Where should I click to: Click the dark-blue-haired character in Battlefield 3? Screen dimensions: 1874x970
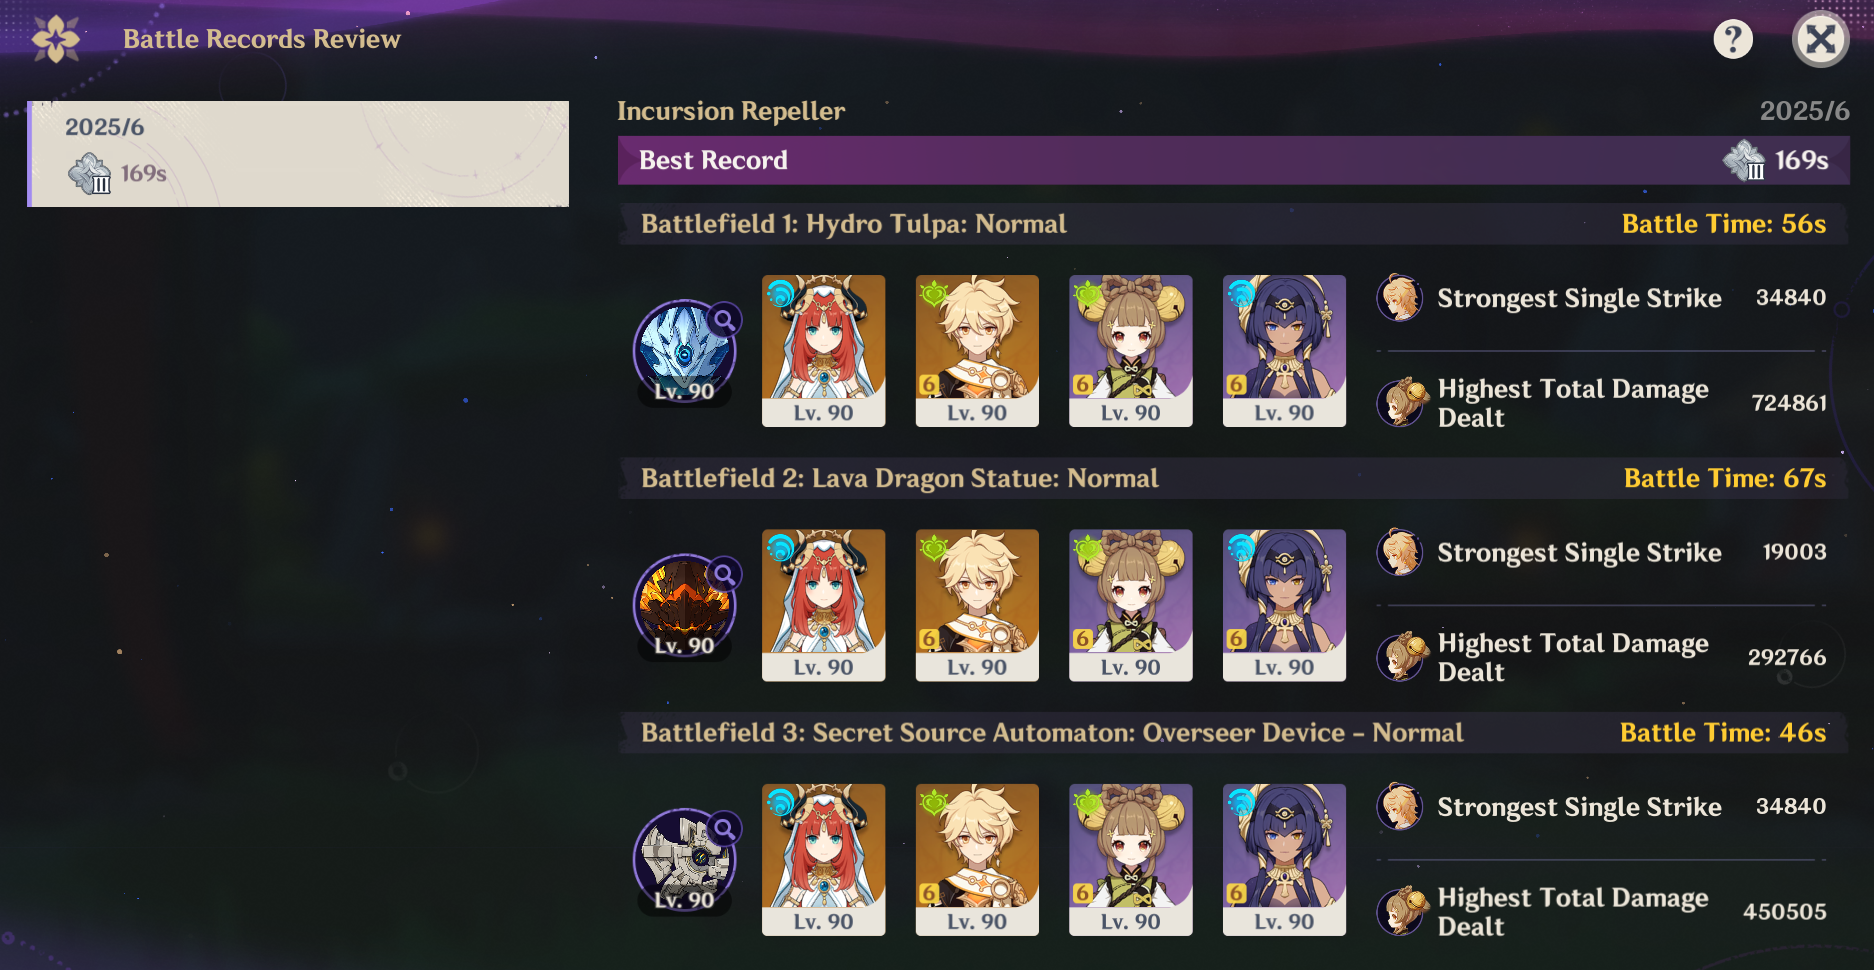click(1284, 860)
